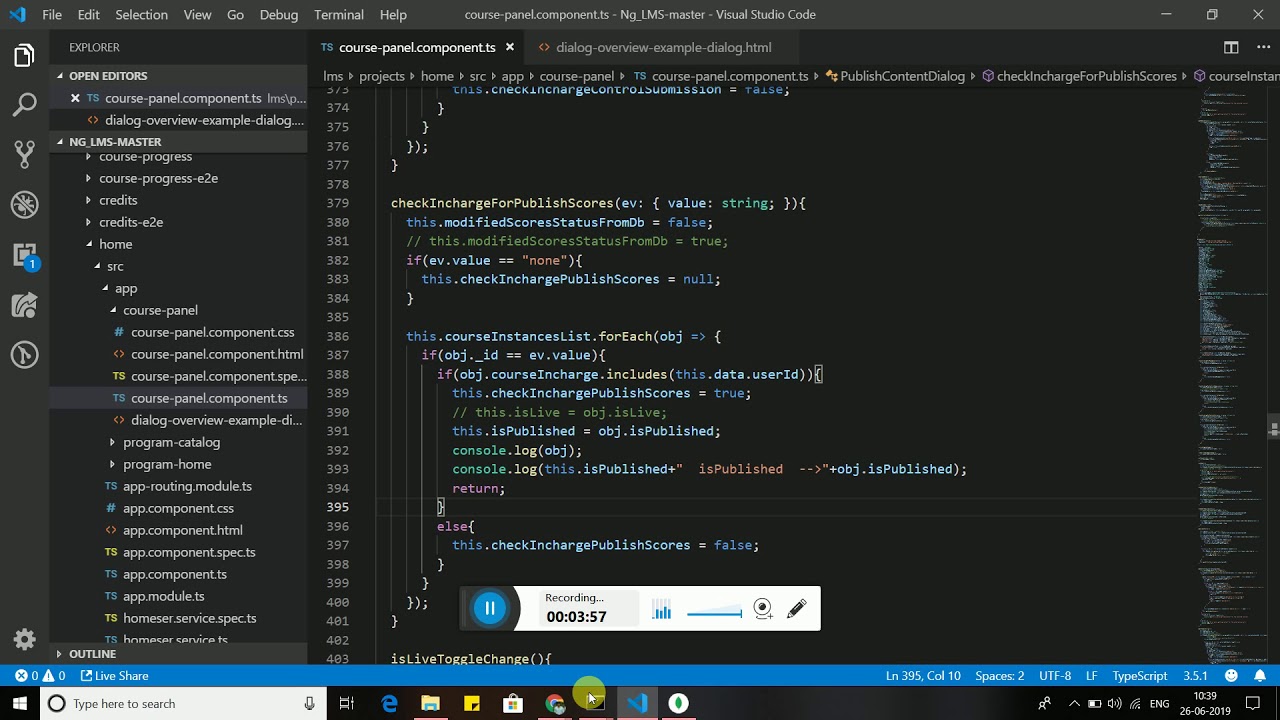Open the GitLens view in activity bar
The width and height of the screenshot is (1280, 720).
point(24,355)
